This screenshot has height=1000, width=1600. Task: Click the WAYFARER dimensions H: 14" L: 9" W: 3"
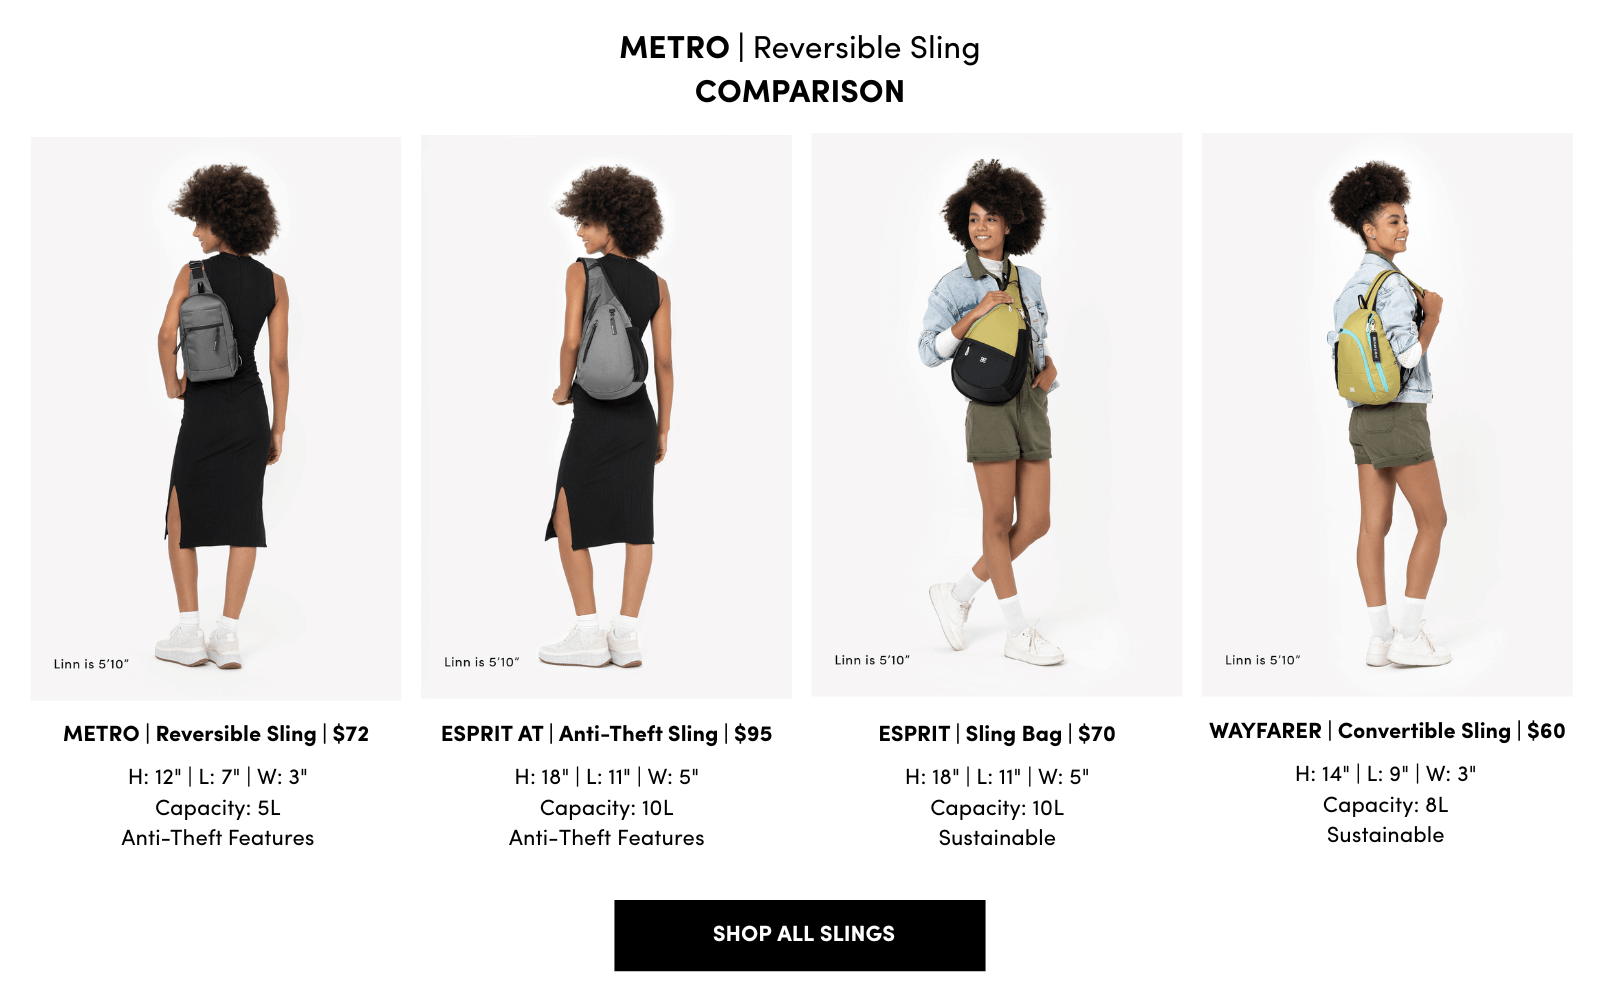1385,774
